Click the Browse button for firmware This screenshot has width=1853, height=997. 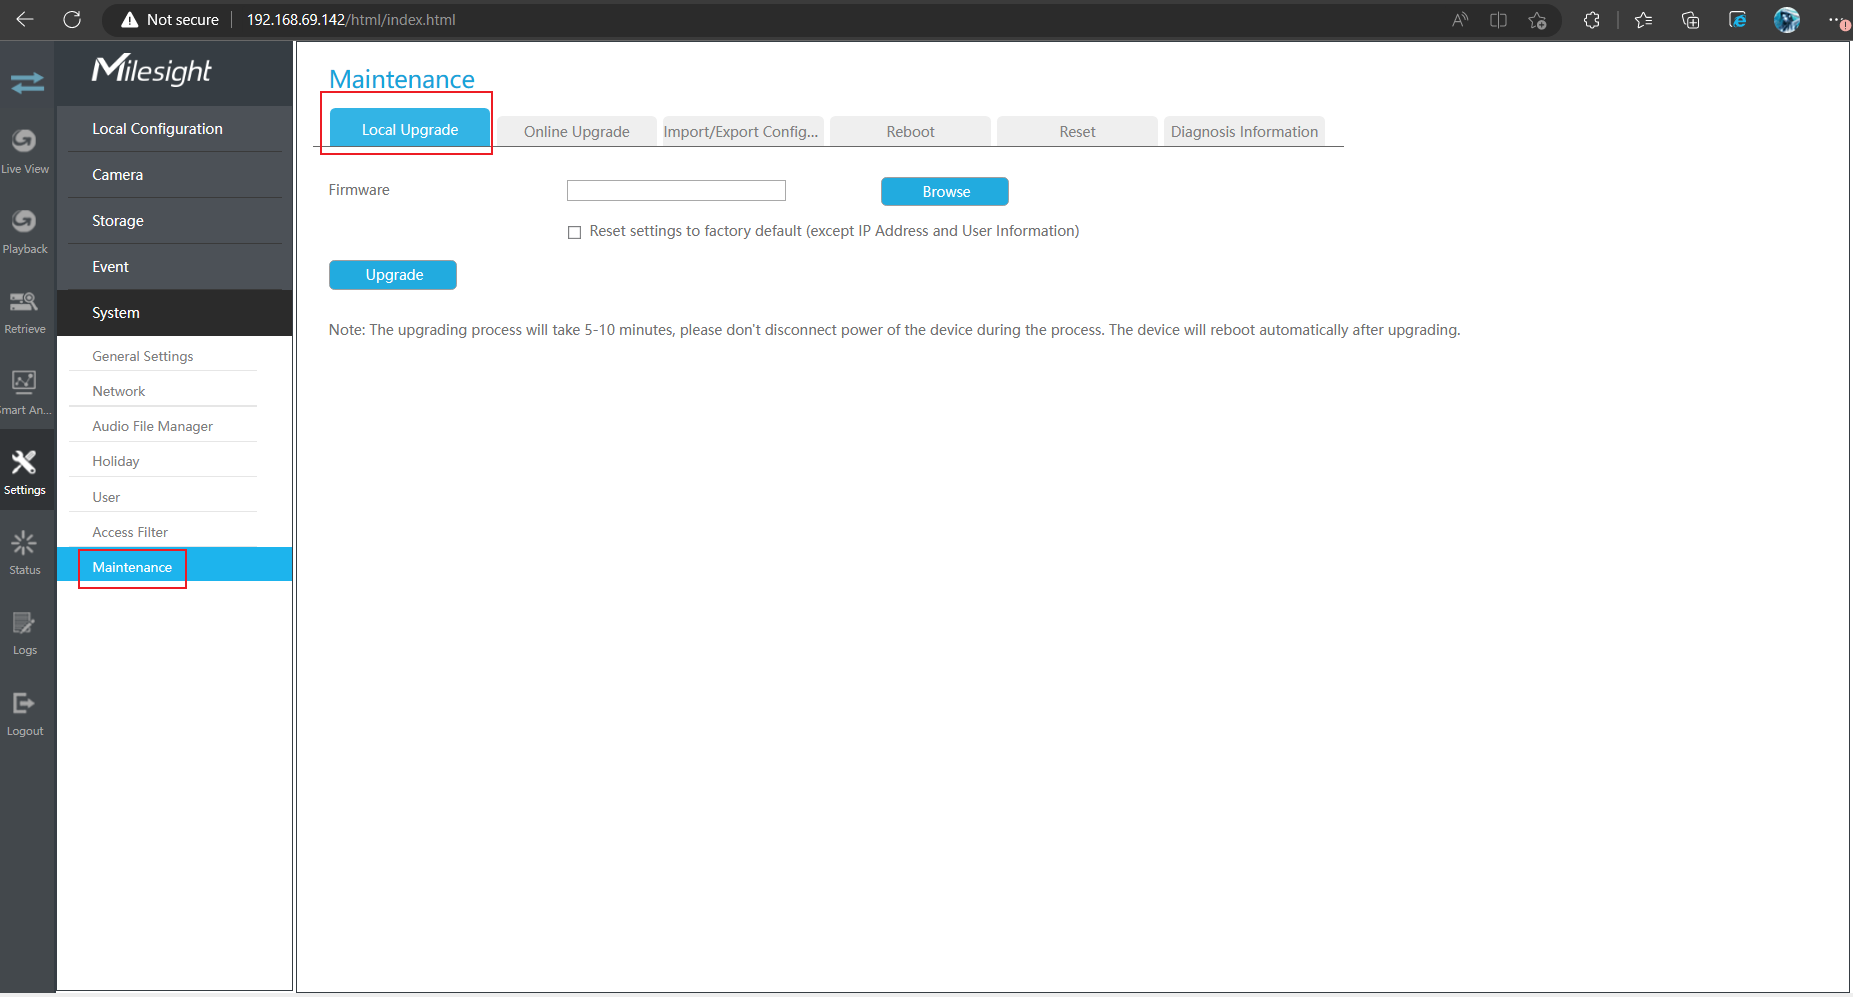point(945,191)
